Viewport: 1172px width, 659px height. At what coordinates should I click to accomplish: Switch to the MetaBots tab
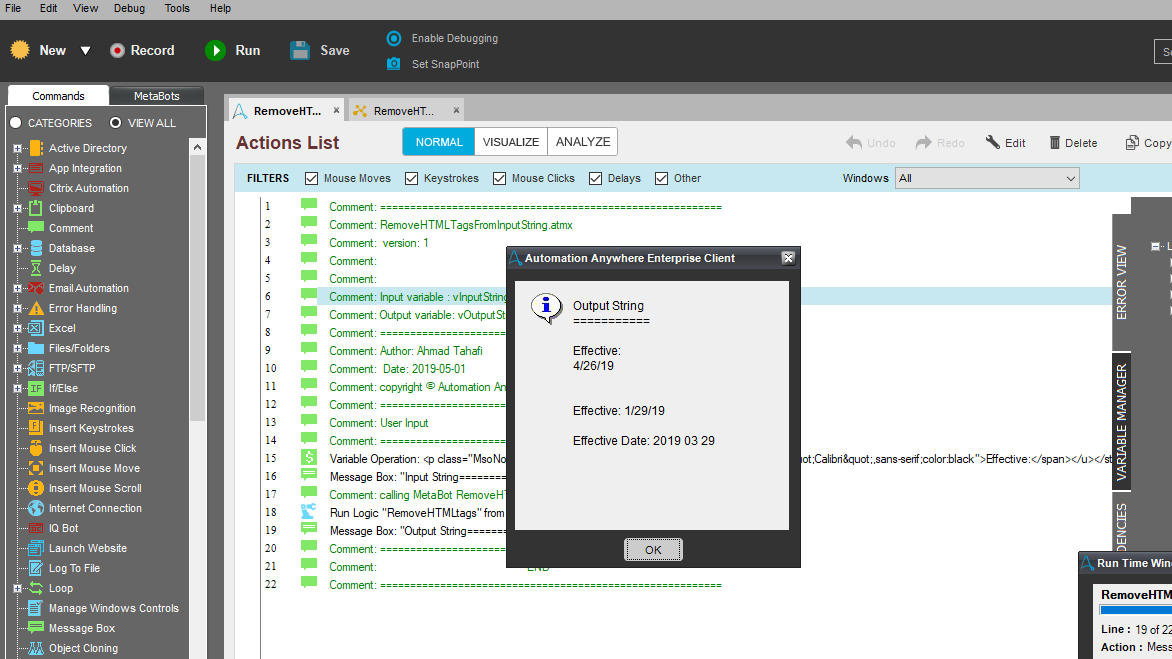point(157,96)
